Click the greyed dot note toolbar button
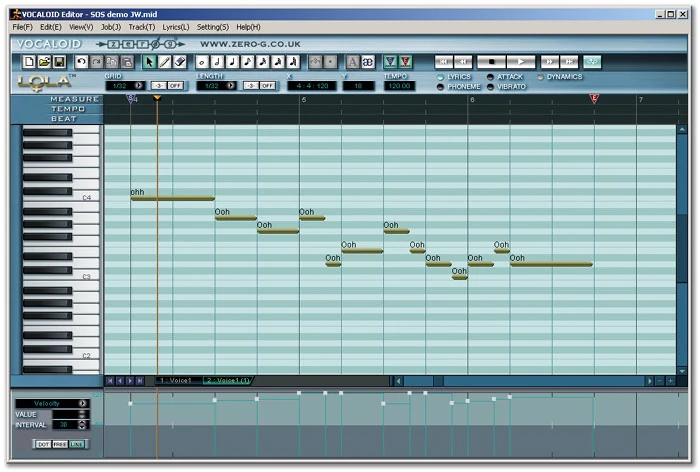The image size is (700, 472). [x=330, y=62]
